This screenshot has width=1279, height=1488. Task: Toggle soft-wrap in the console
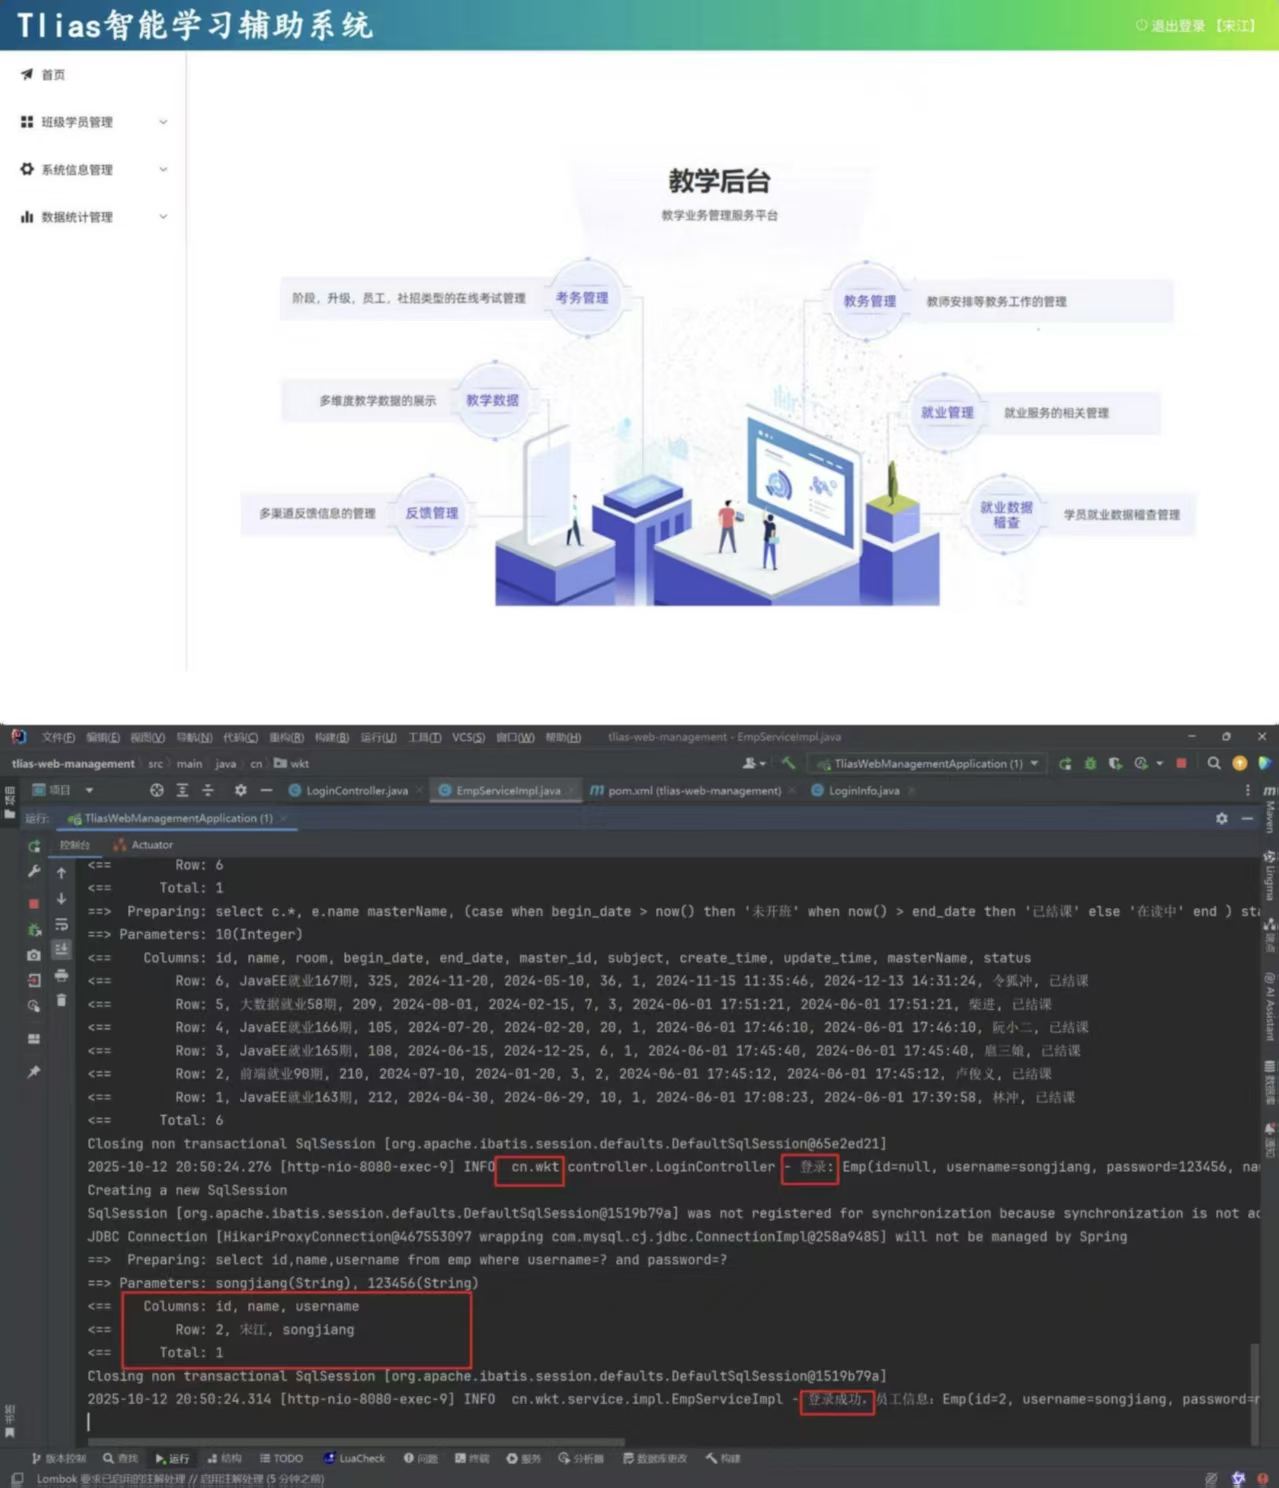tap(61, 924)
